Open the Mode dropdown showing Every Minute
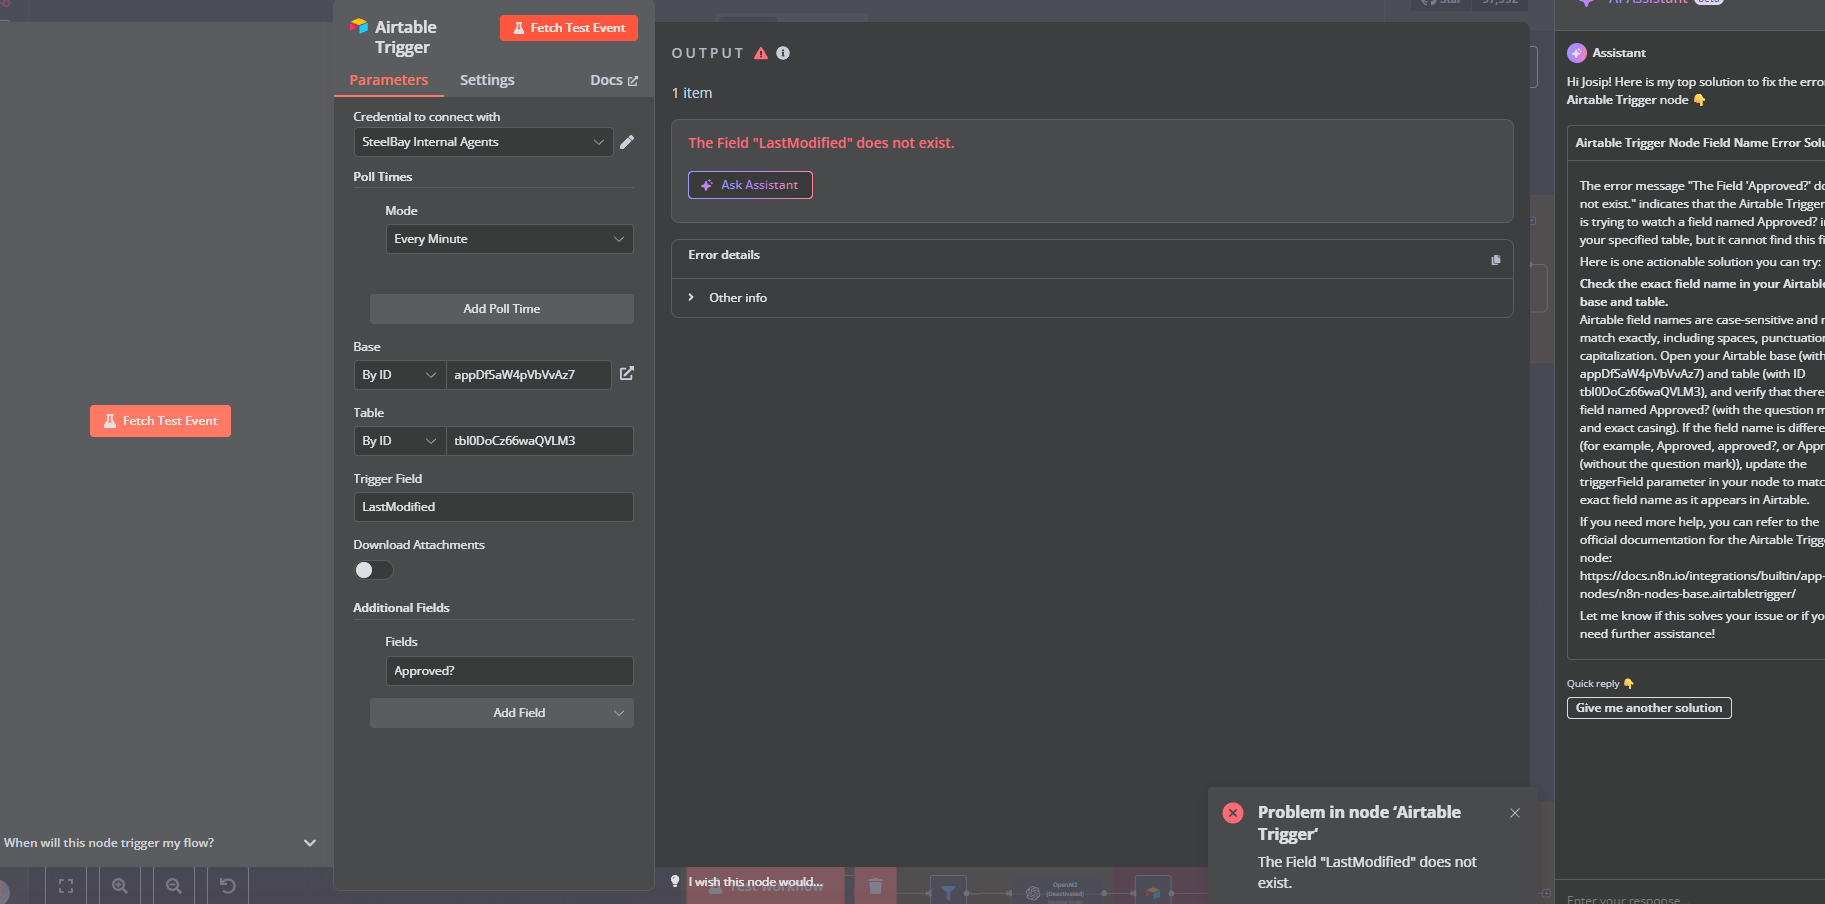This screenshot has height=904, width=1825. (x=510, y=239)
